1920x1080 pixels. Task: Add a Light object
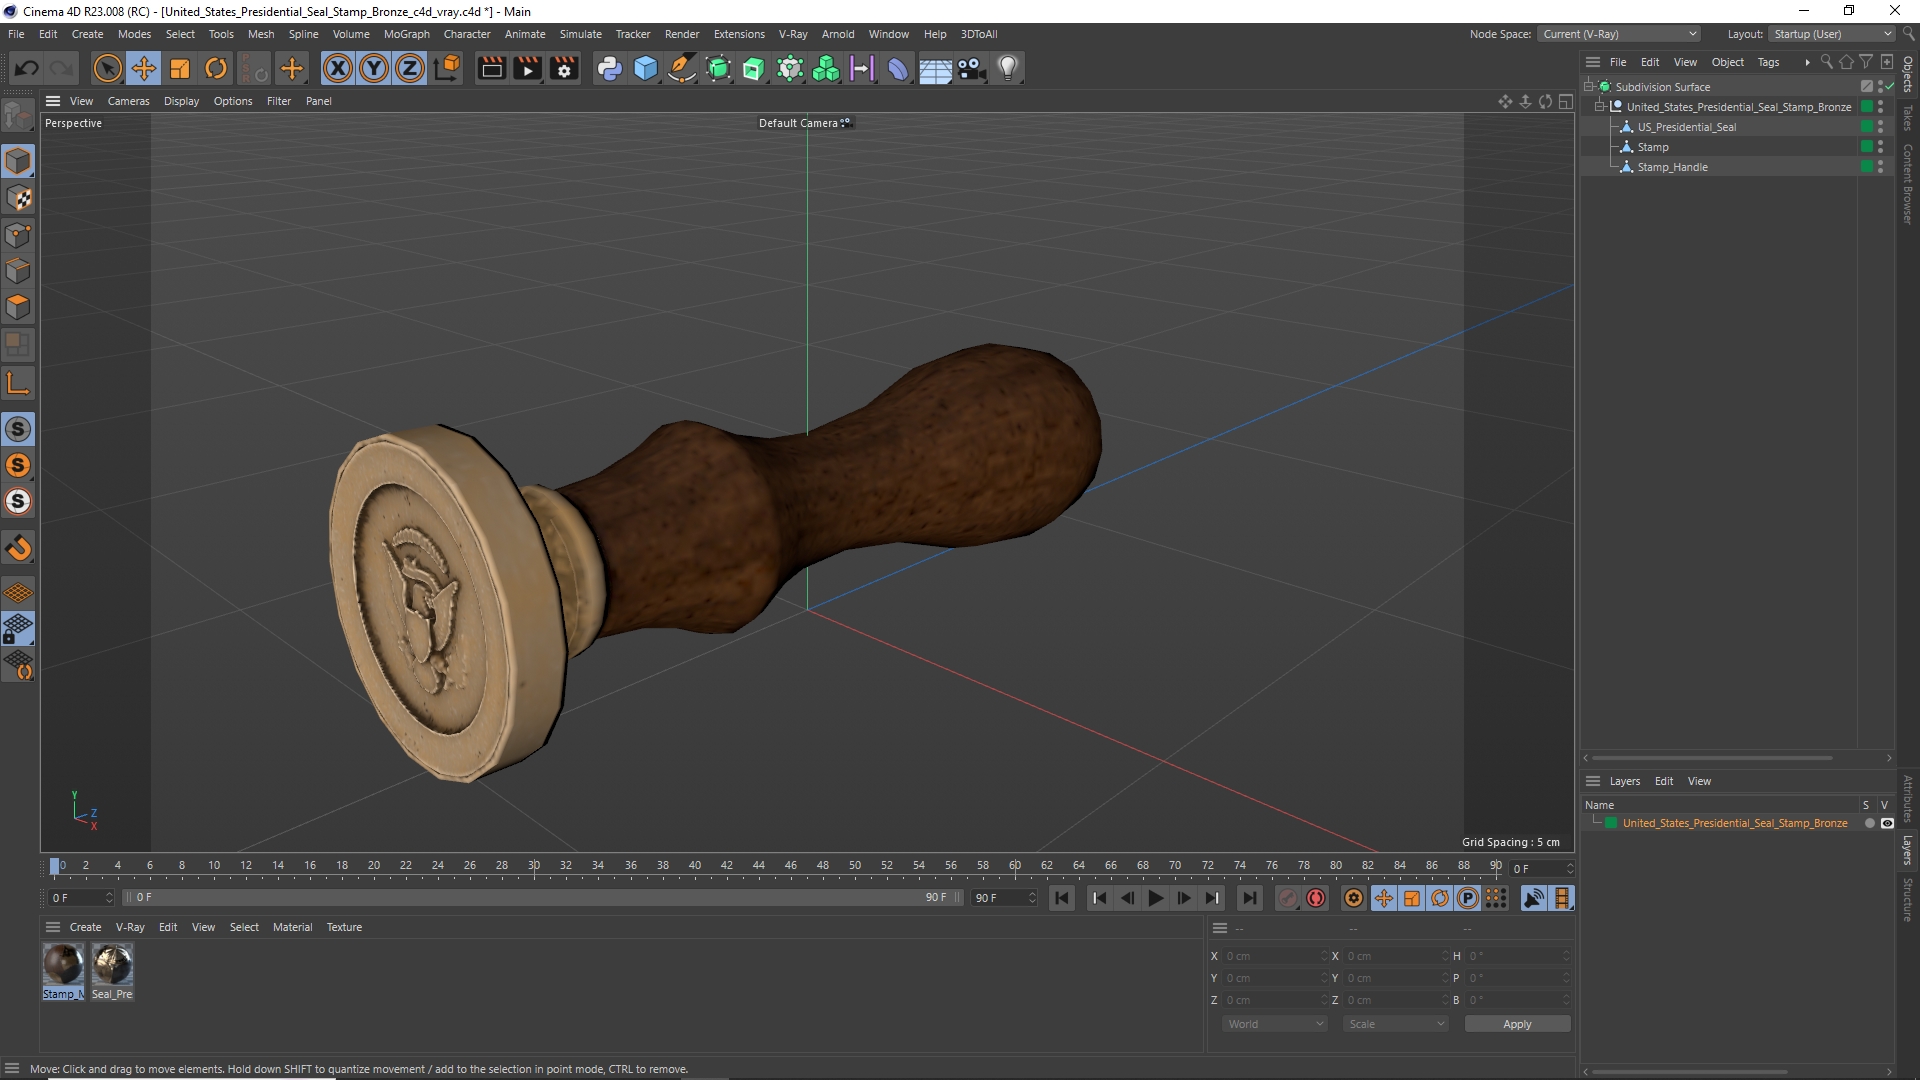(x=1008, y=68)
